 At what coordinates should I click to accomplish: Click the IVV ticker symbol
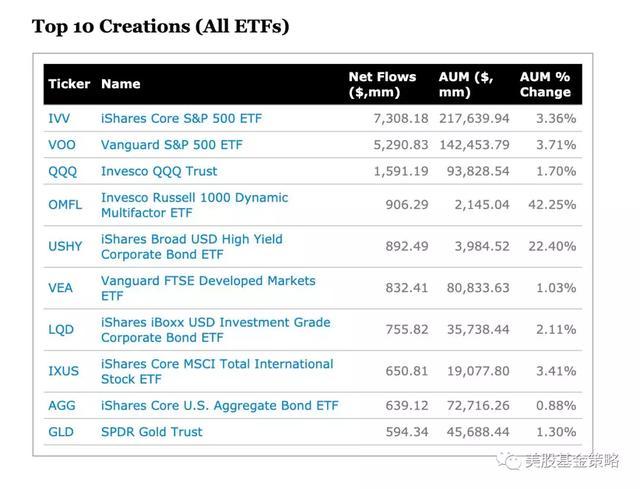click(59, 118)
